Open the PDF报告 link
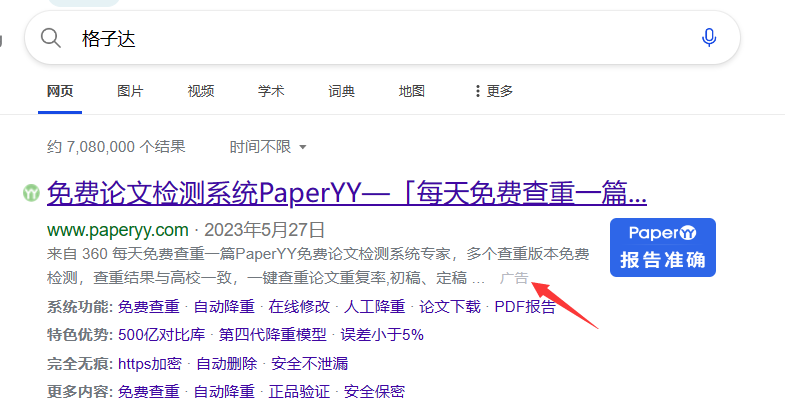The height and width of the screenshot is (419, 785). click(x=525, y=306)
